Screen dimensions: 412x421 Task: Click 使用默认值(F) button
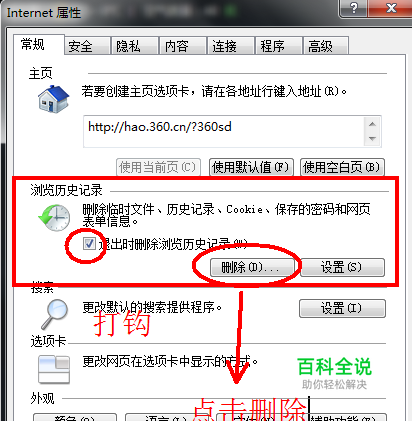coord(251,167)
